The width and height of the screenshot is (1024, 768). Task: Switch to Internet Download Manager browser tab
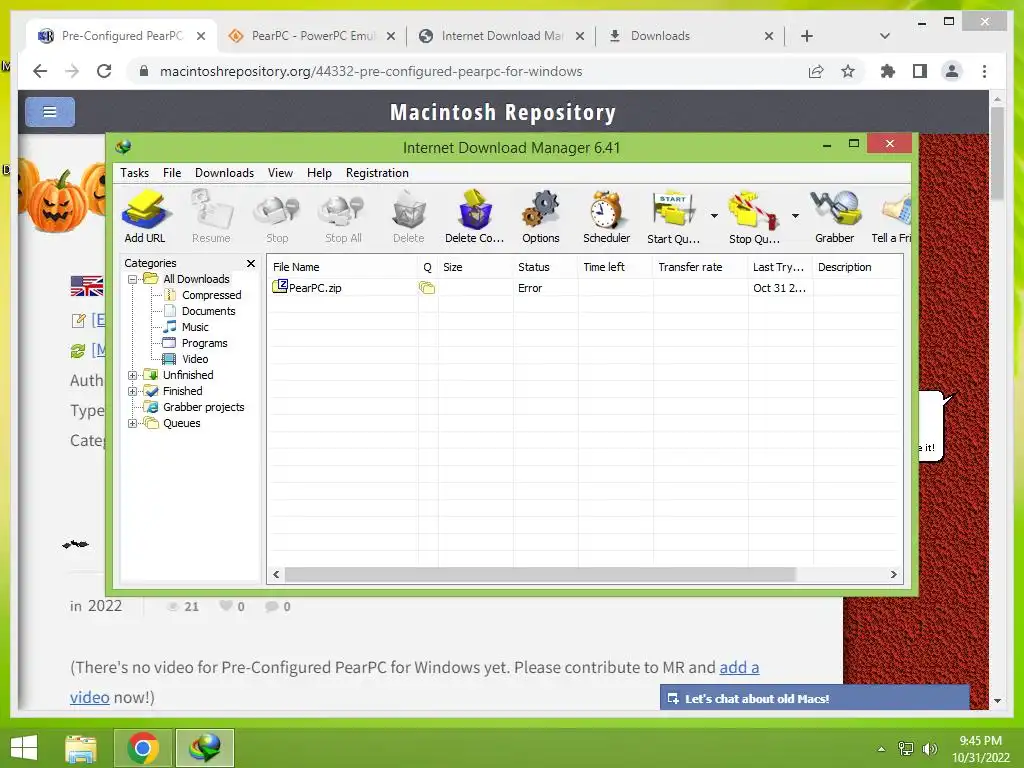(x=500, y=36)
